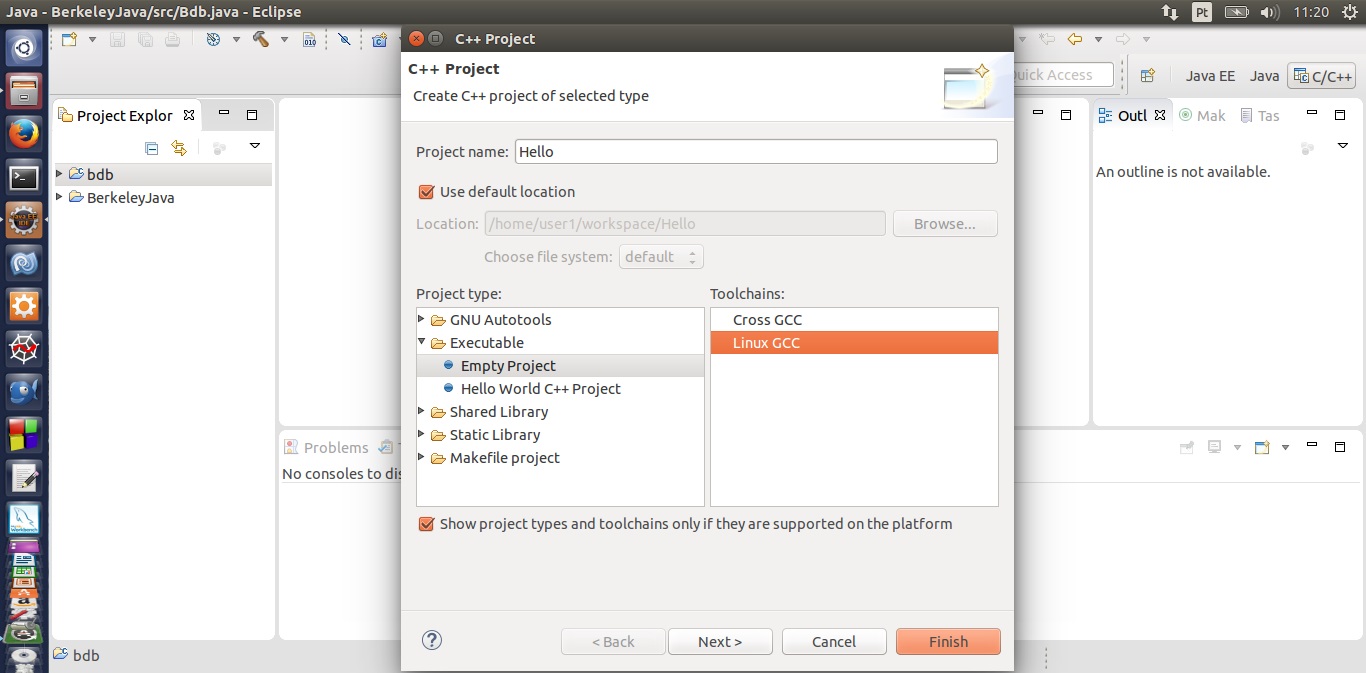
Task: Uncheck Use default location checkbox
Action: [x=427, y=192]
